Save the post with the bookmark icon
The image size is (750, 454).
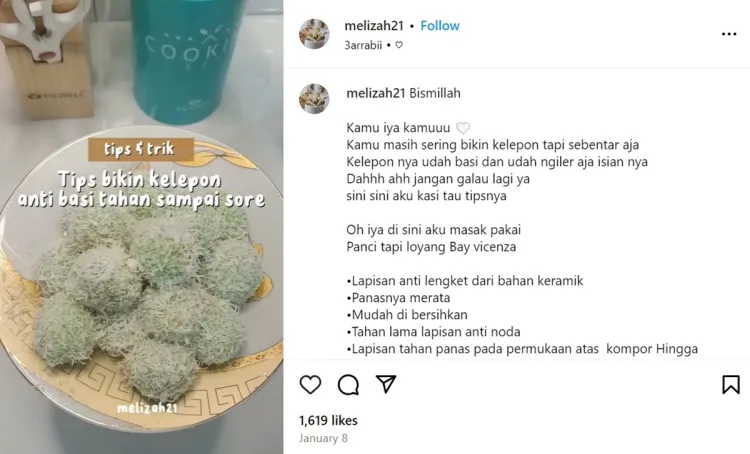(x=731, y=385)
